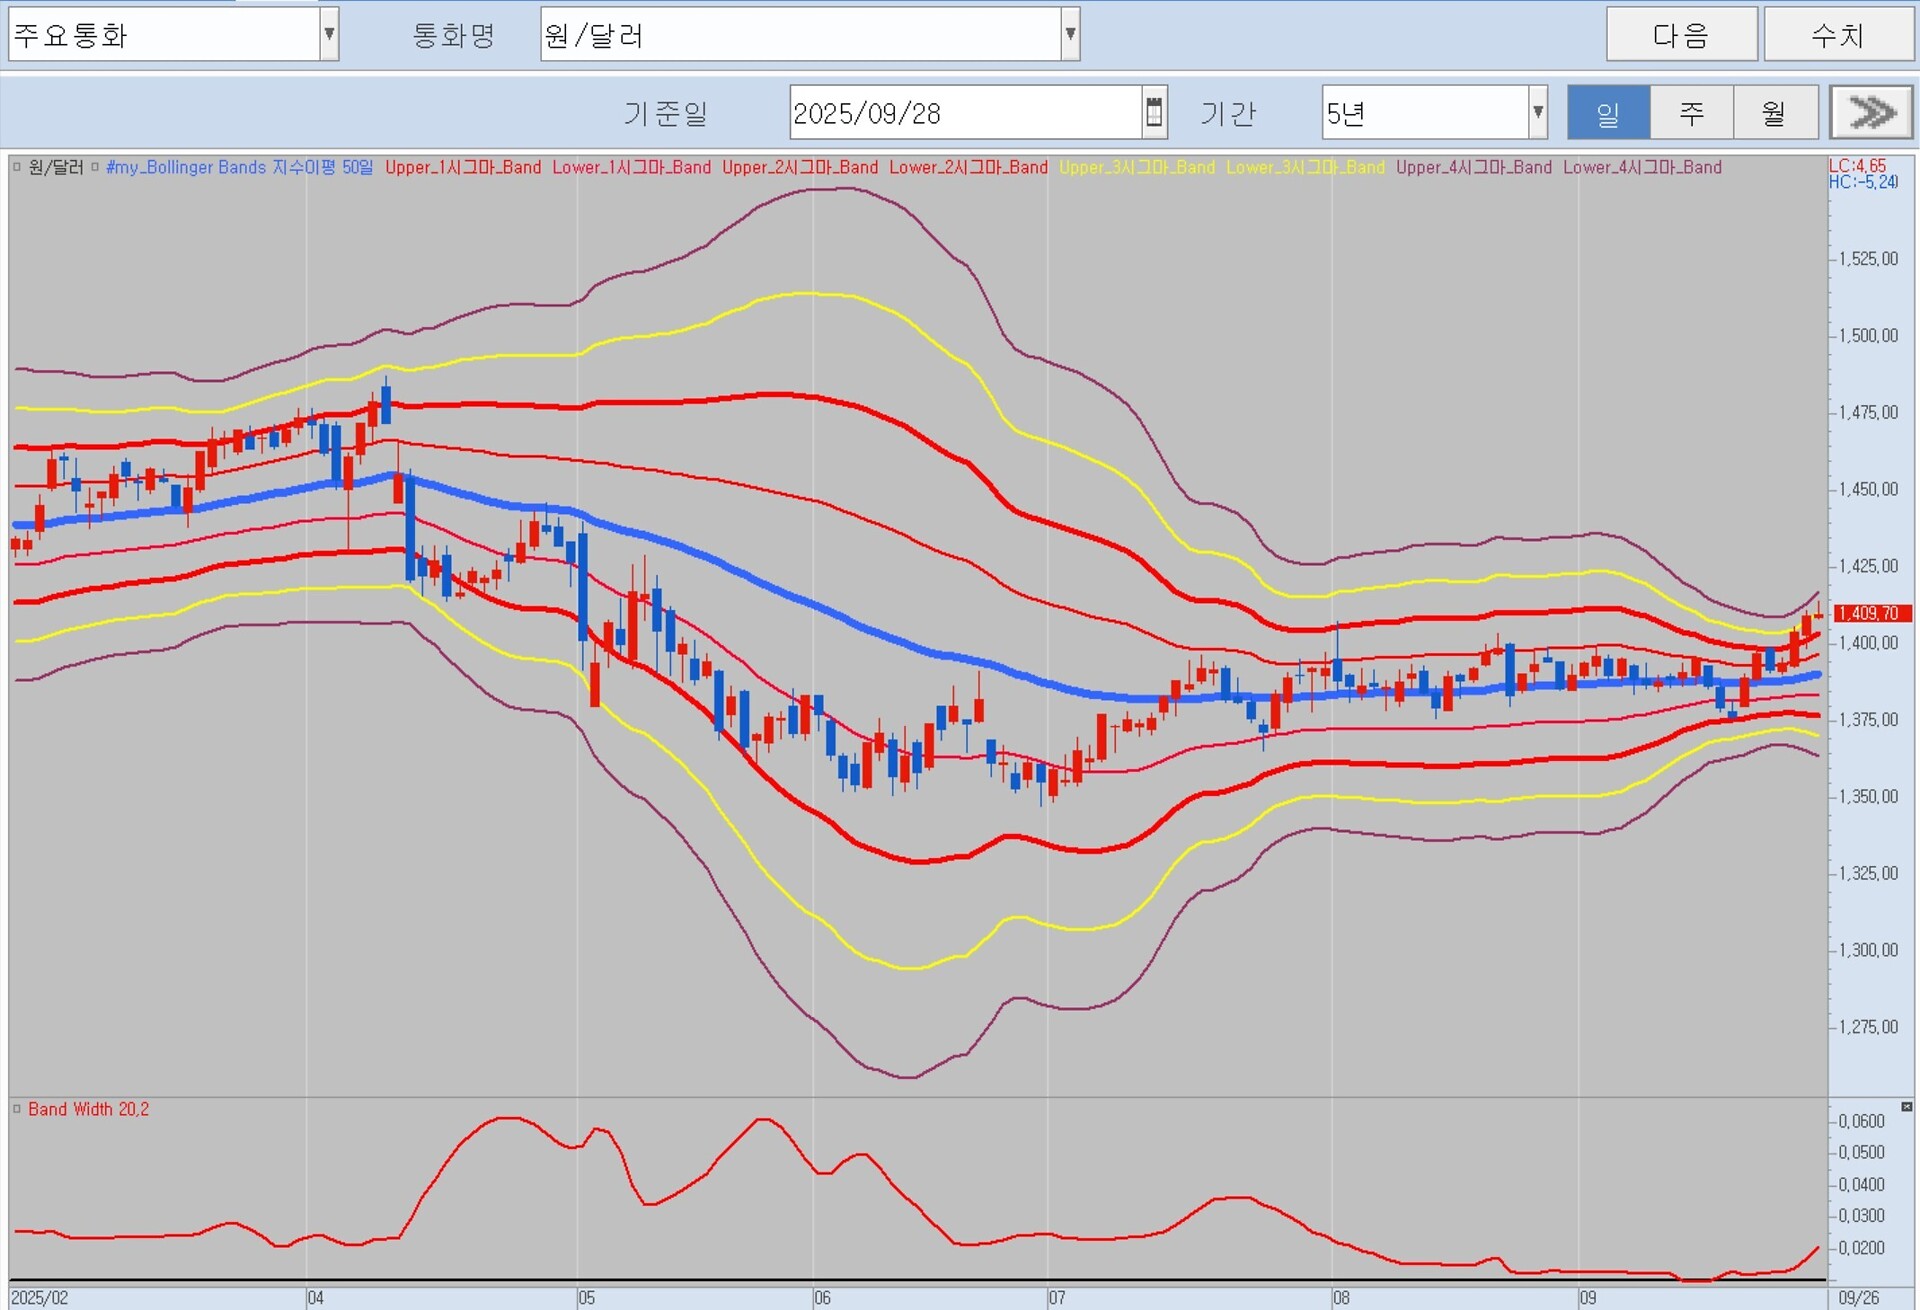The height and width of the screenshot is (1310, 1920).
Task: Click the Upper_1시그마_Band legend label
Action: click(463, 167)
